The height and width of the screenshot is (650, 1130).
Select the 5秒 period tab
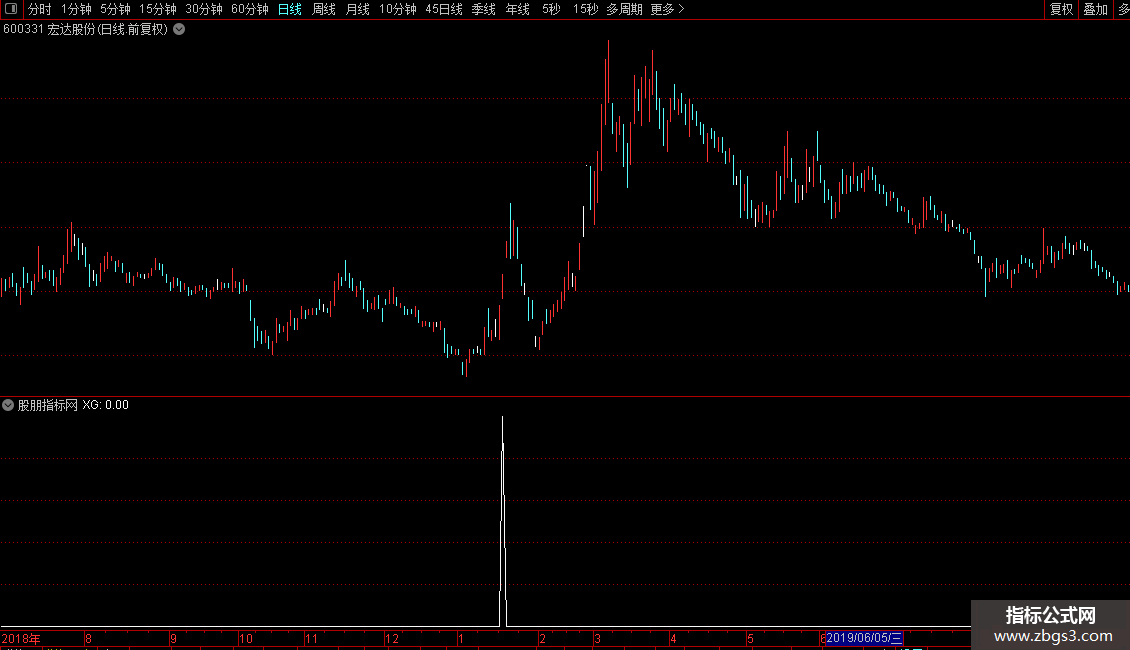pyautogui.click(x=551, y=9)
